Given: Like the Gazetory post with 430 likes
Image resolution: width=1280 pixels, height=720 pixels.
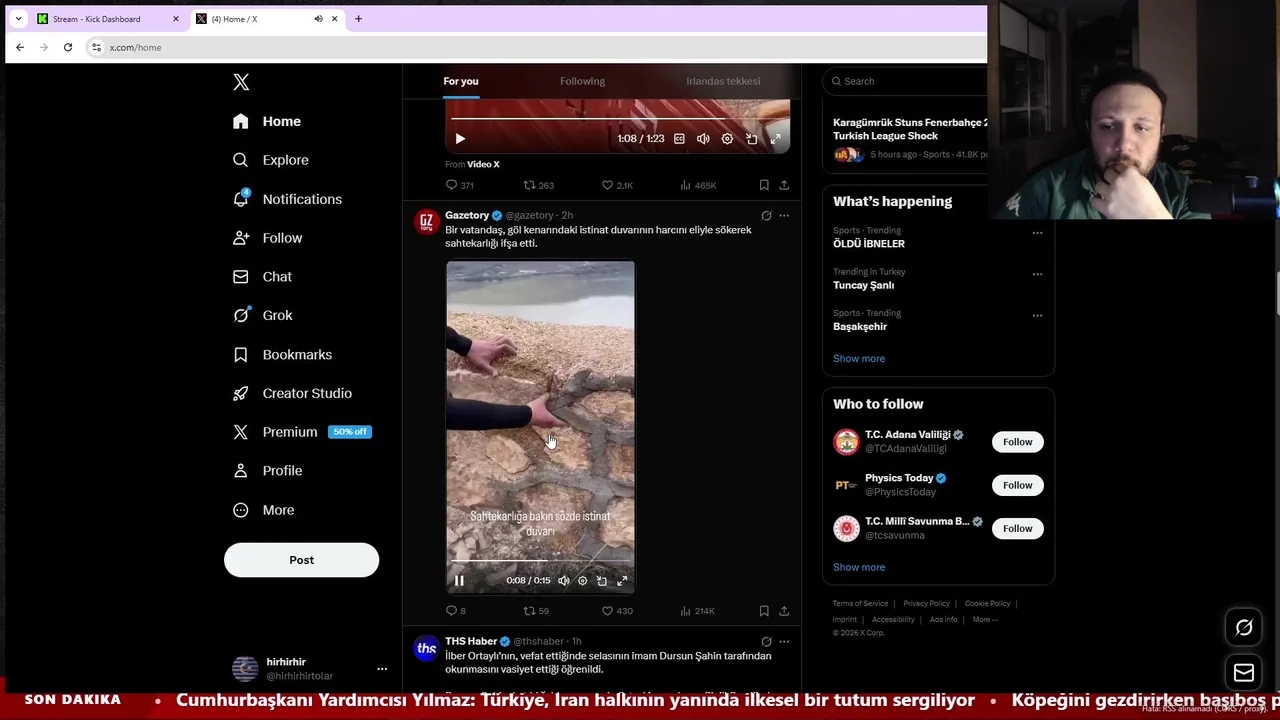Looking at the screenshot, I should [x=617, y=611].
